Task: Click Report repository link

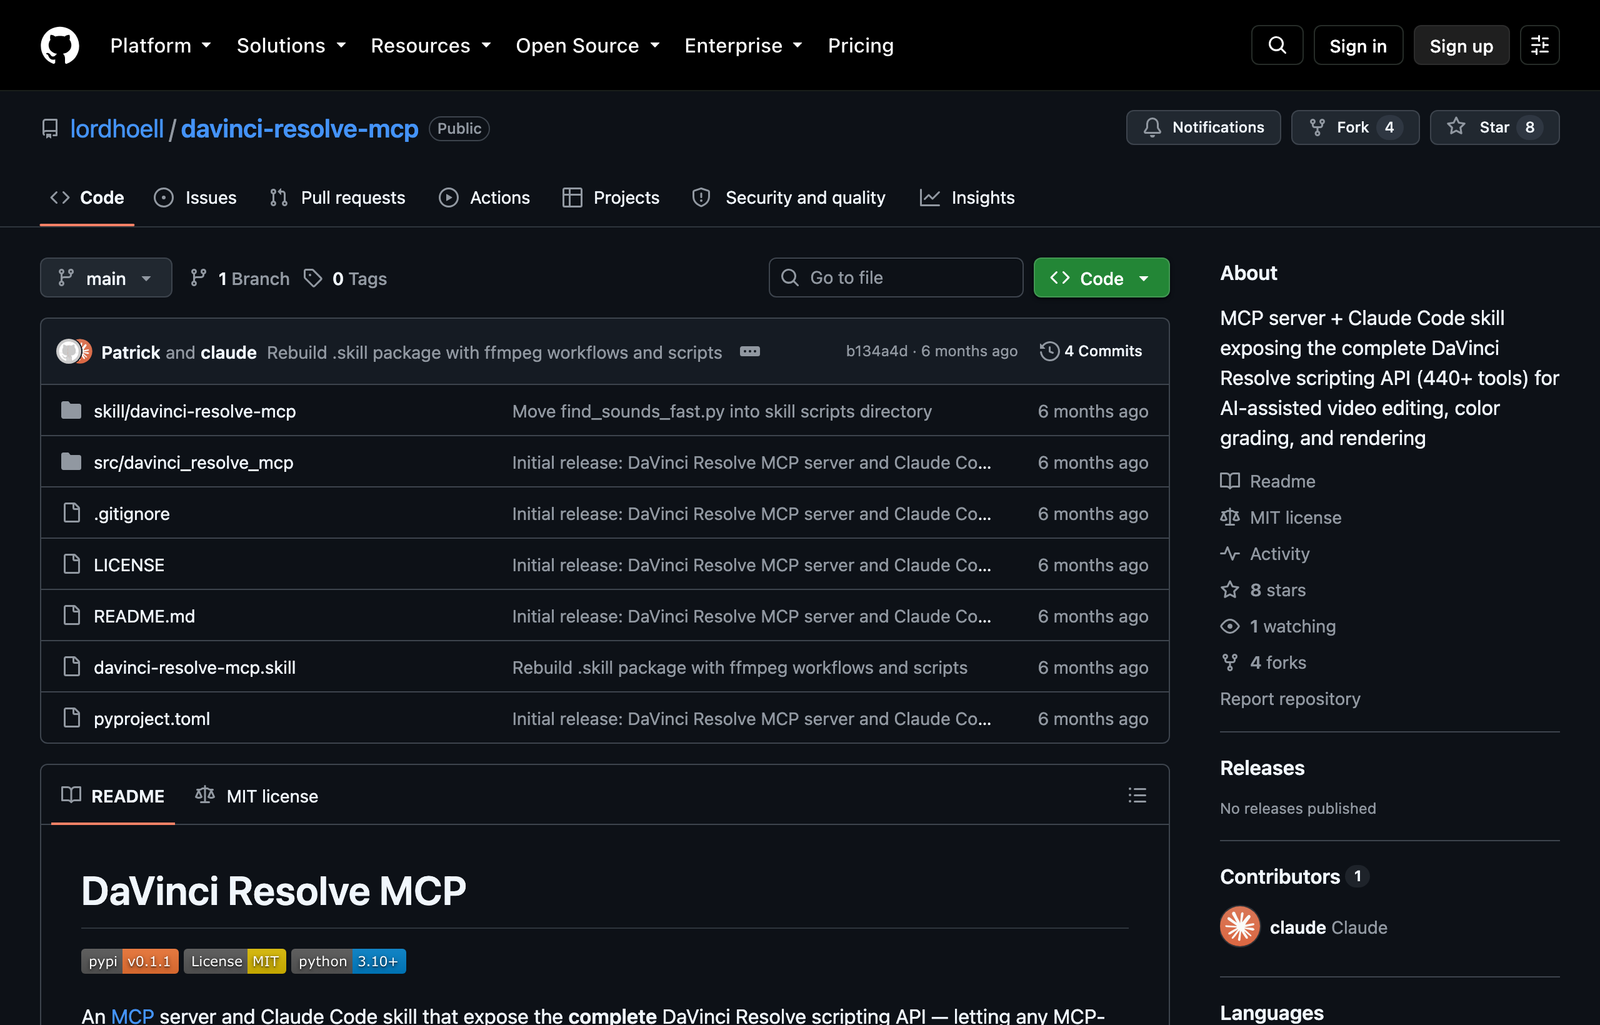Action: pos(1290,698)
